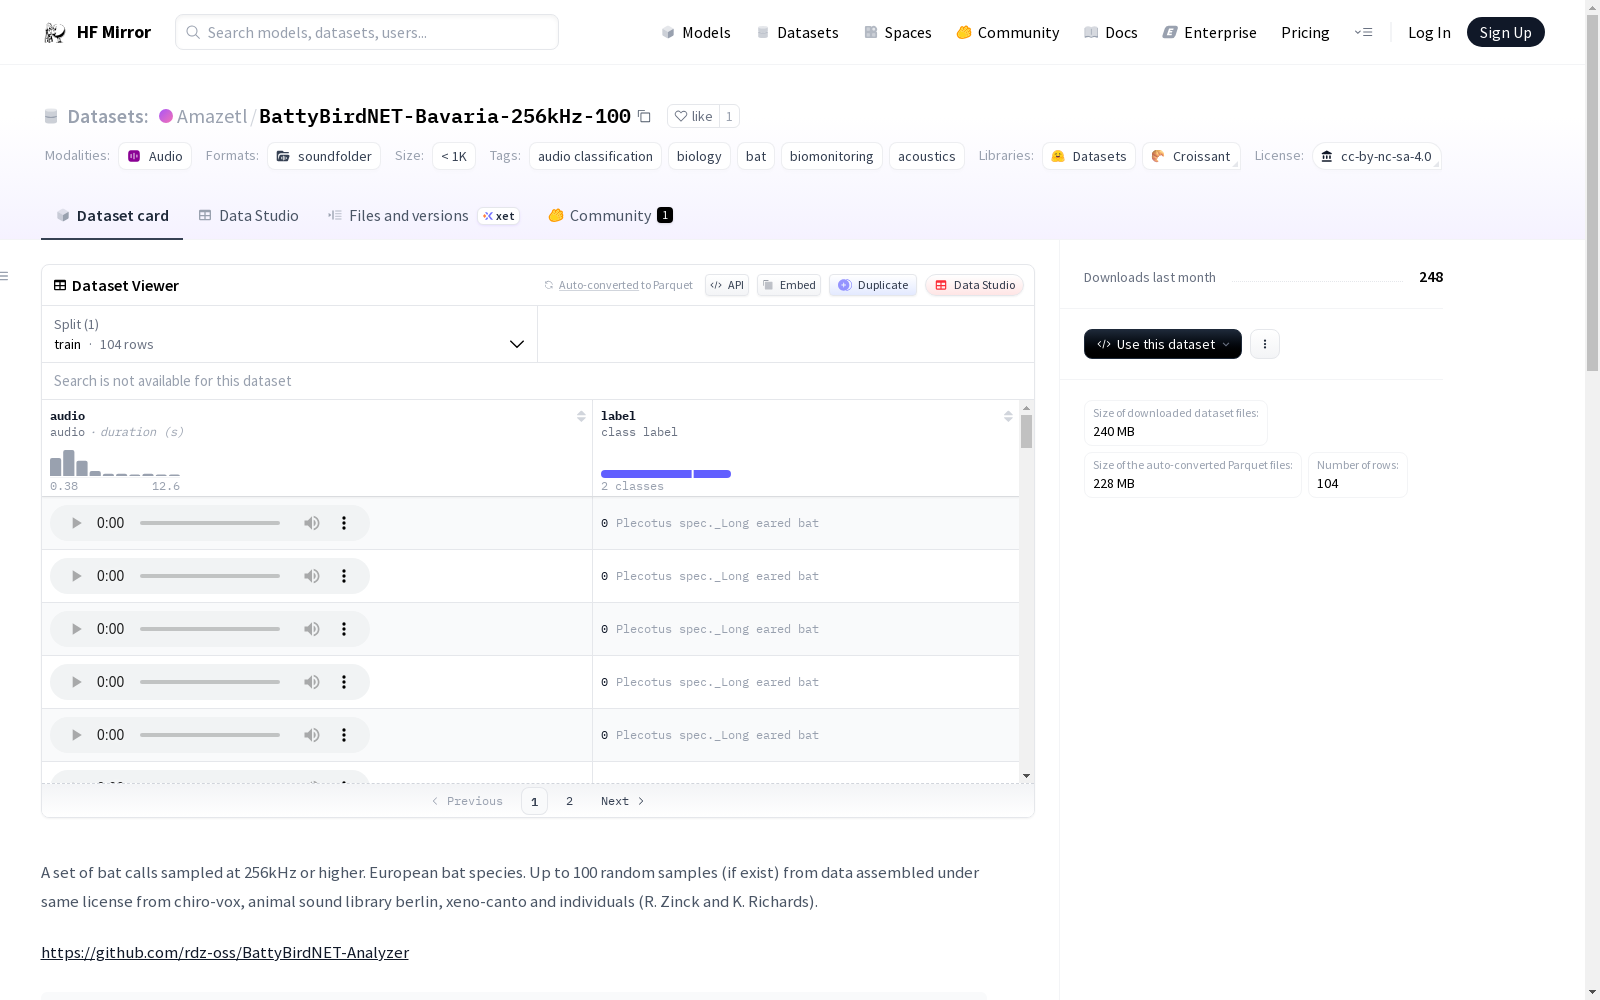Expand the cc-by-nc-sa-4.0 license tag

(x=1377, y=156)
